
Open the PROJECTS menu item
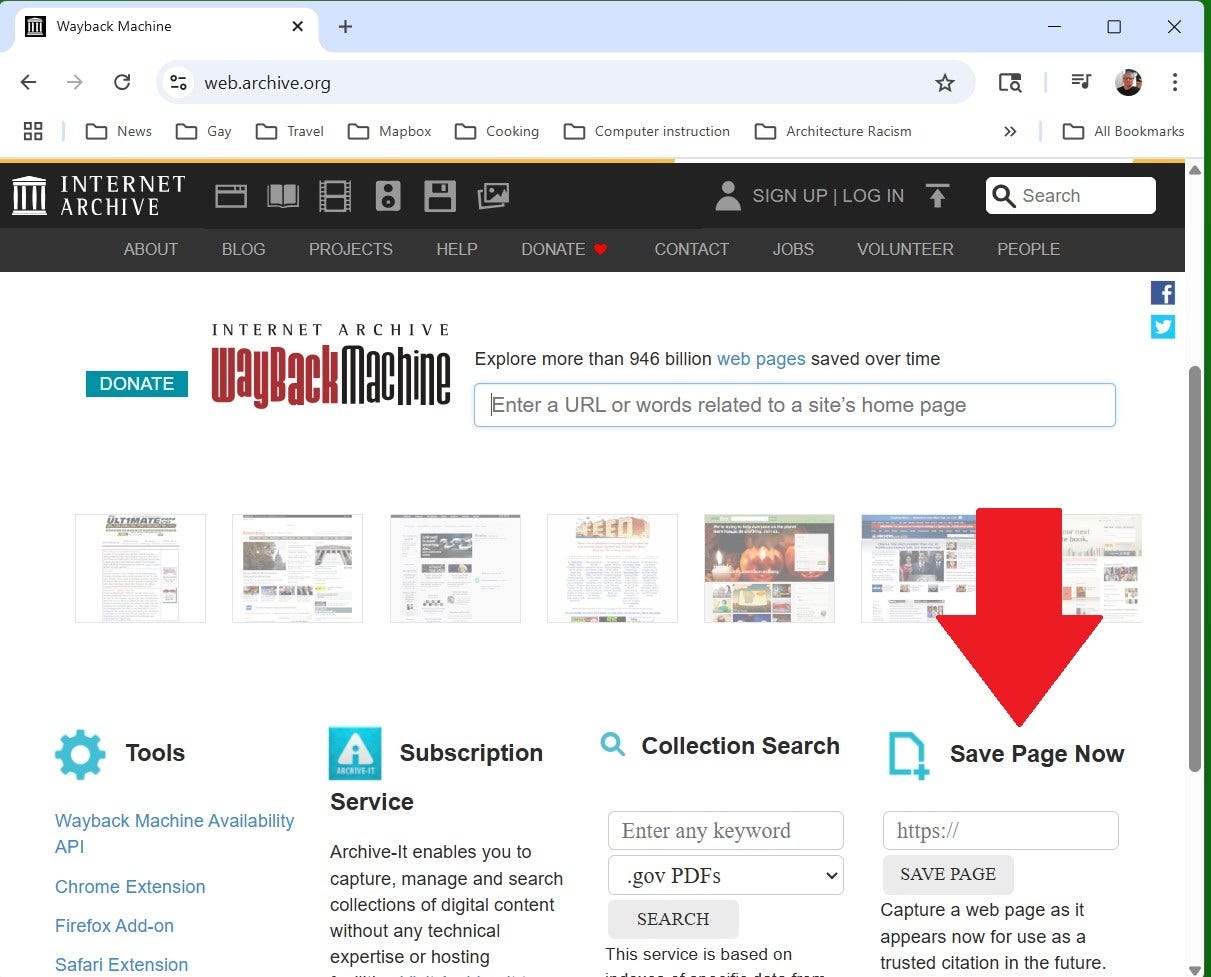[x=351, y=250]
